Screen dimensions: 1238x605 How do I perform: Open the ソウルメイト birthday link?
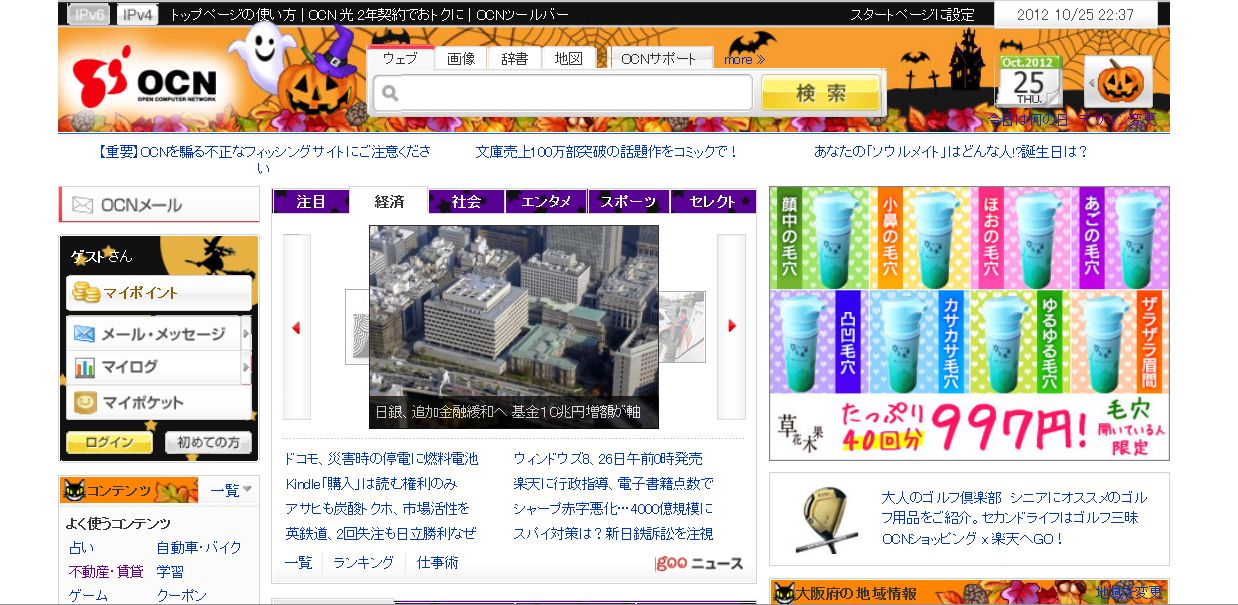tap(950, 152)
